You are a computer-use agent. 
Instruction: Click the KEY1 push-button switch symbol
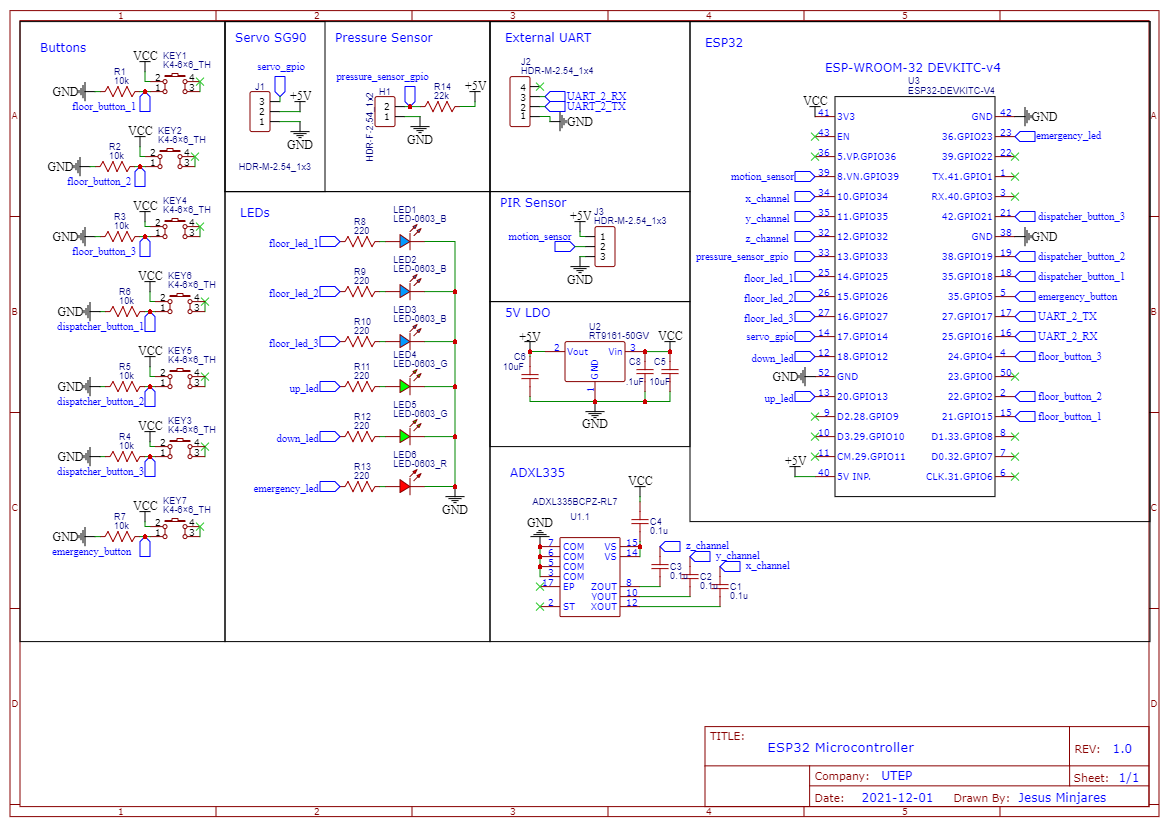[177, 82]
